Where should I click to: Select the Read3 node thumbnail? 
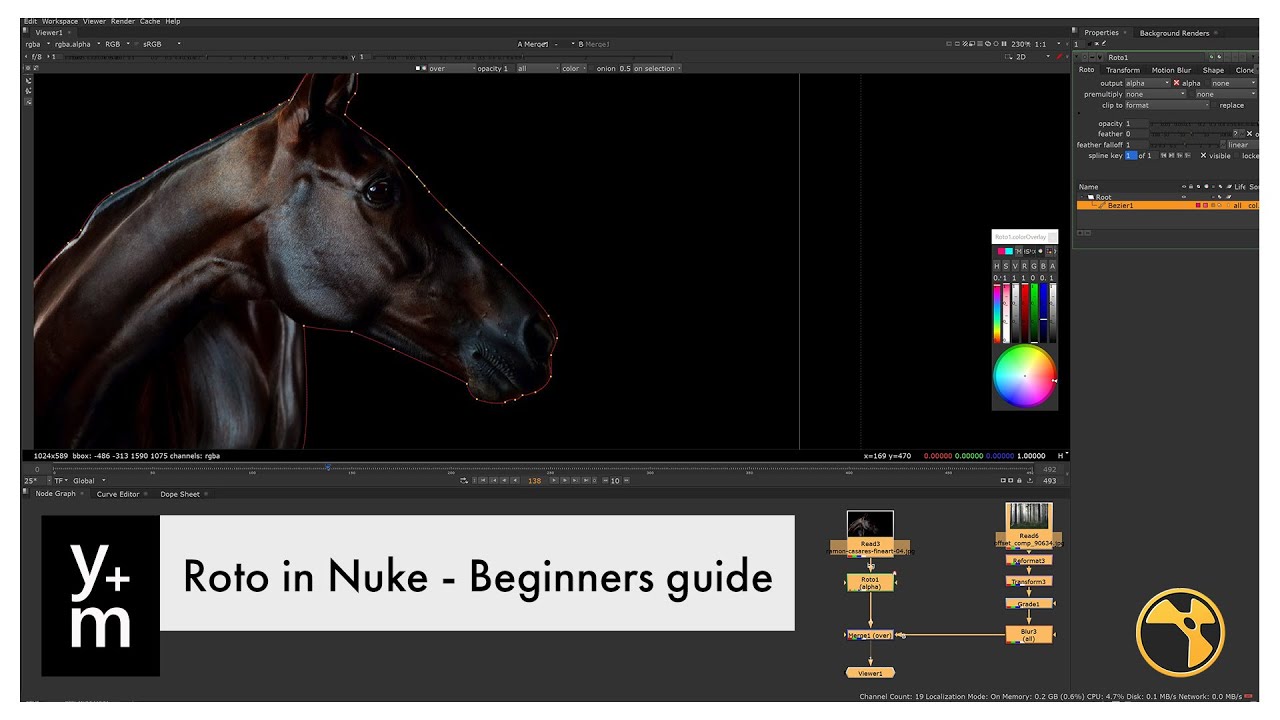pos(870,524)
